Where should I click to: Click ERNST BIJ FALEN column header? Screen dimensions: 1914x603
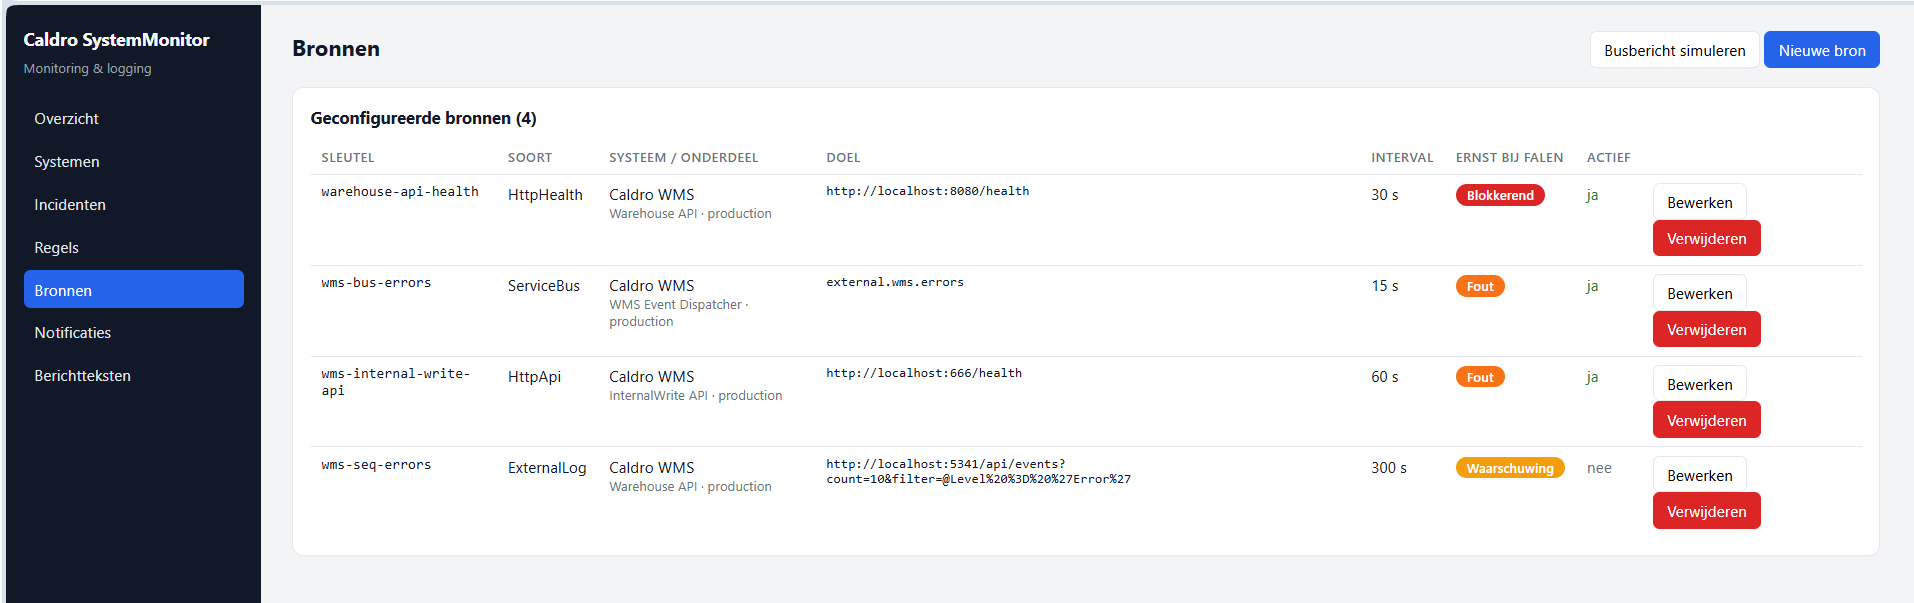(x=1509, y=158)
